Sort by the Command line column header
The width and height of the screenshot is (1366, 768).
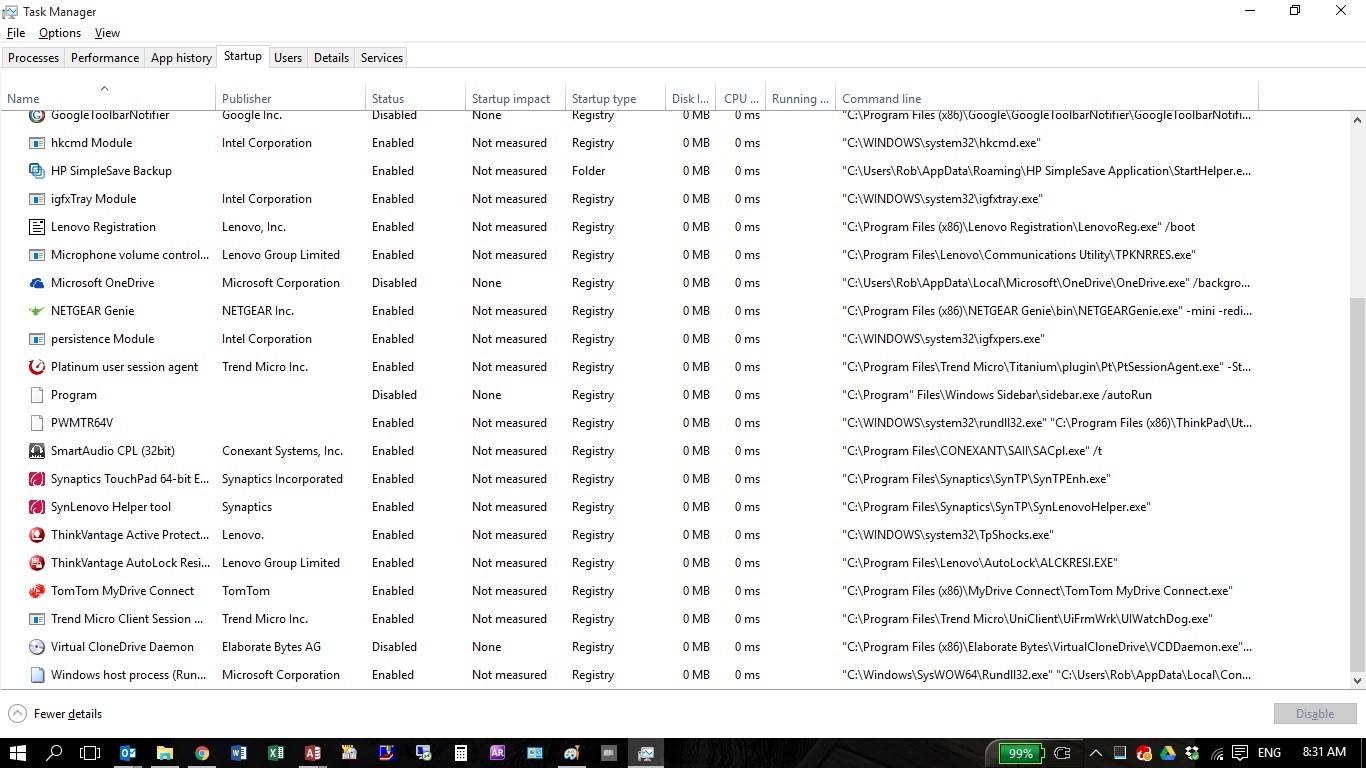[1047, 99]
